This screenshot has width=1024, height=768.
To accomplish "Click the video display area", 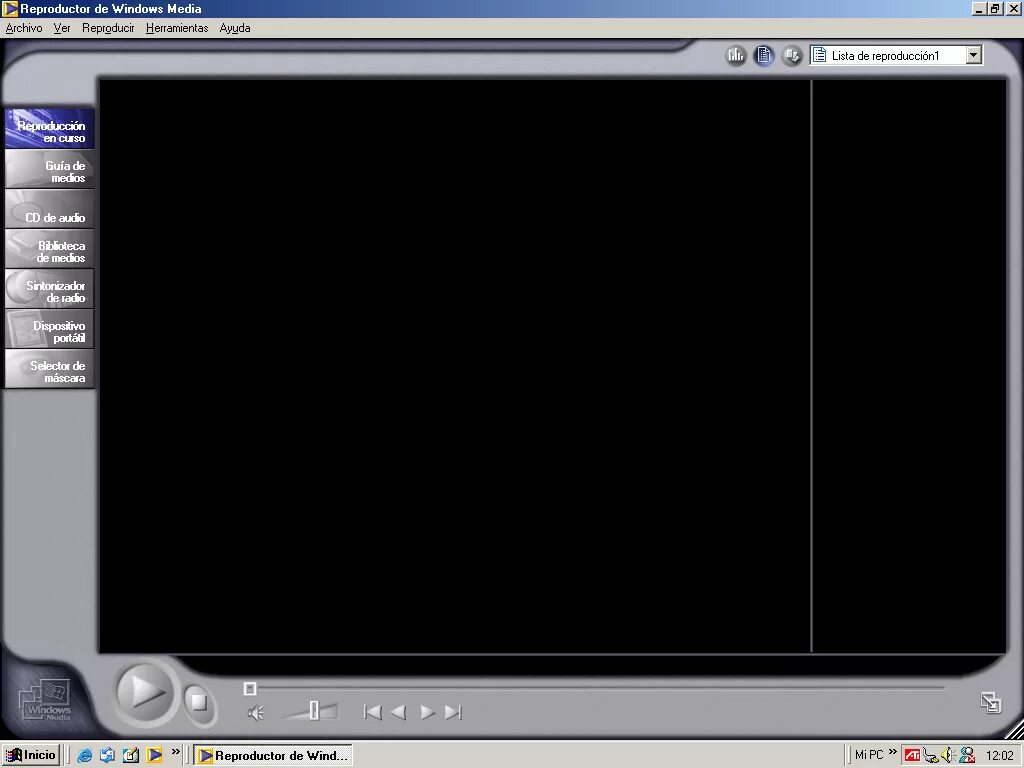I will pos(455,366).
